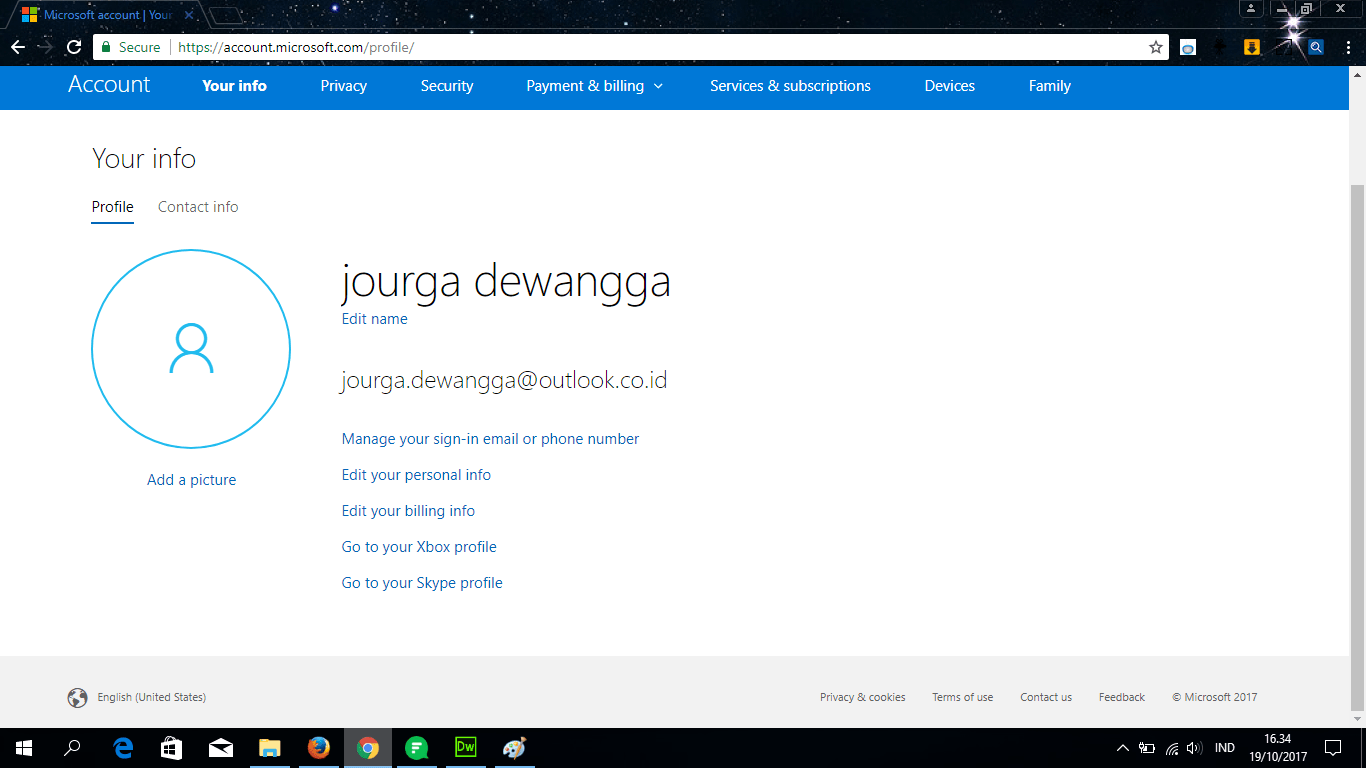
Task: Click the browser back arrow
Action: pos(18,47)
